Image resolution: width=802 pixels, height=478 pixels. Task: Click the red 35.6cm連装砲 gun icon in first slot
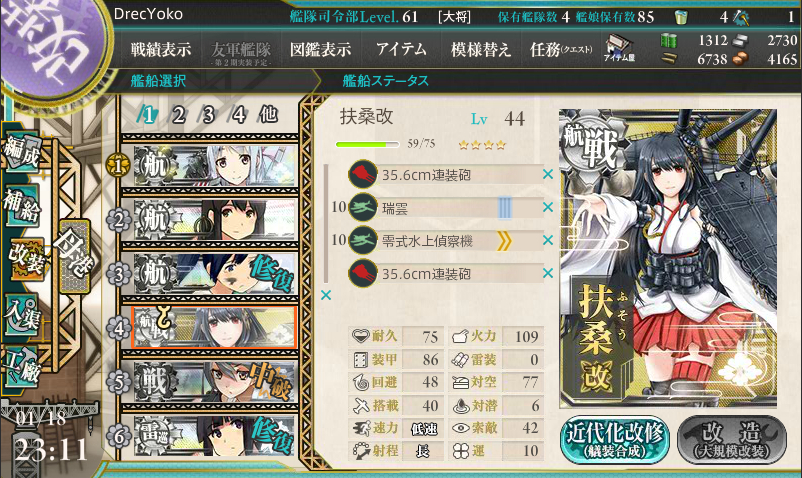[x=363, y=174]
